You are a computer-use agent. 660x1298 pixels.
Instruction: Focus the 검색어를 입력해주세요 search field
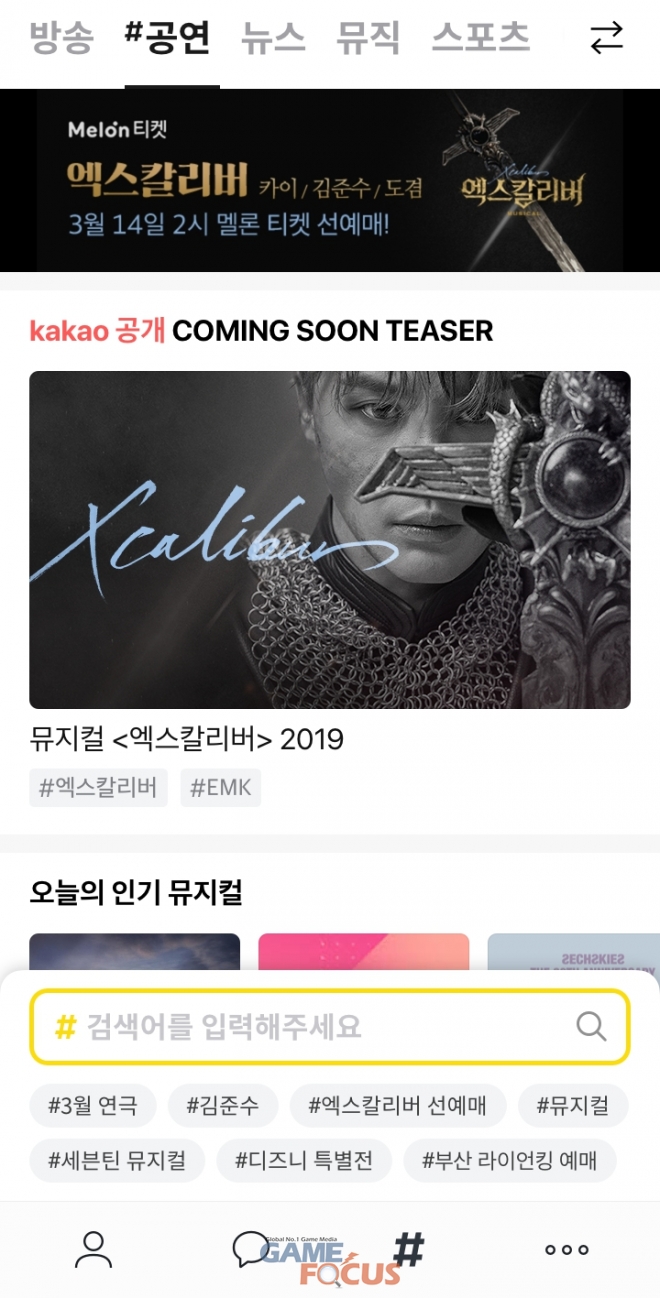[330, 1026]
